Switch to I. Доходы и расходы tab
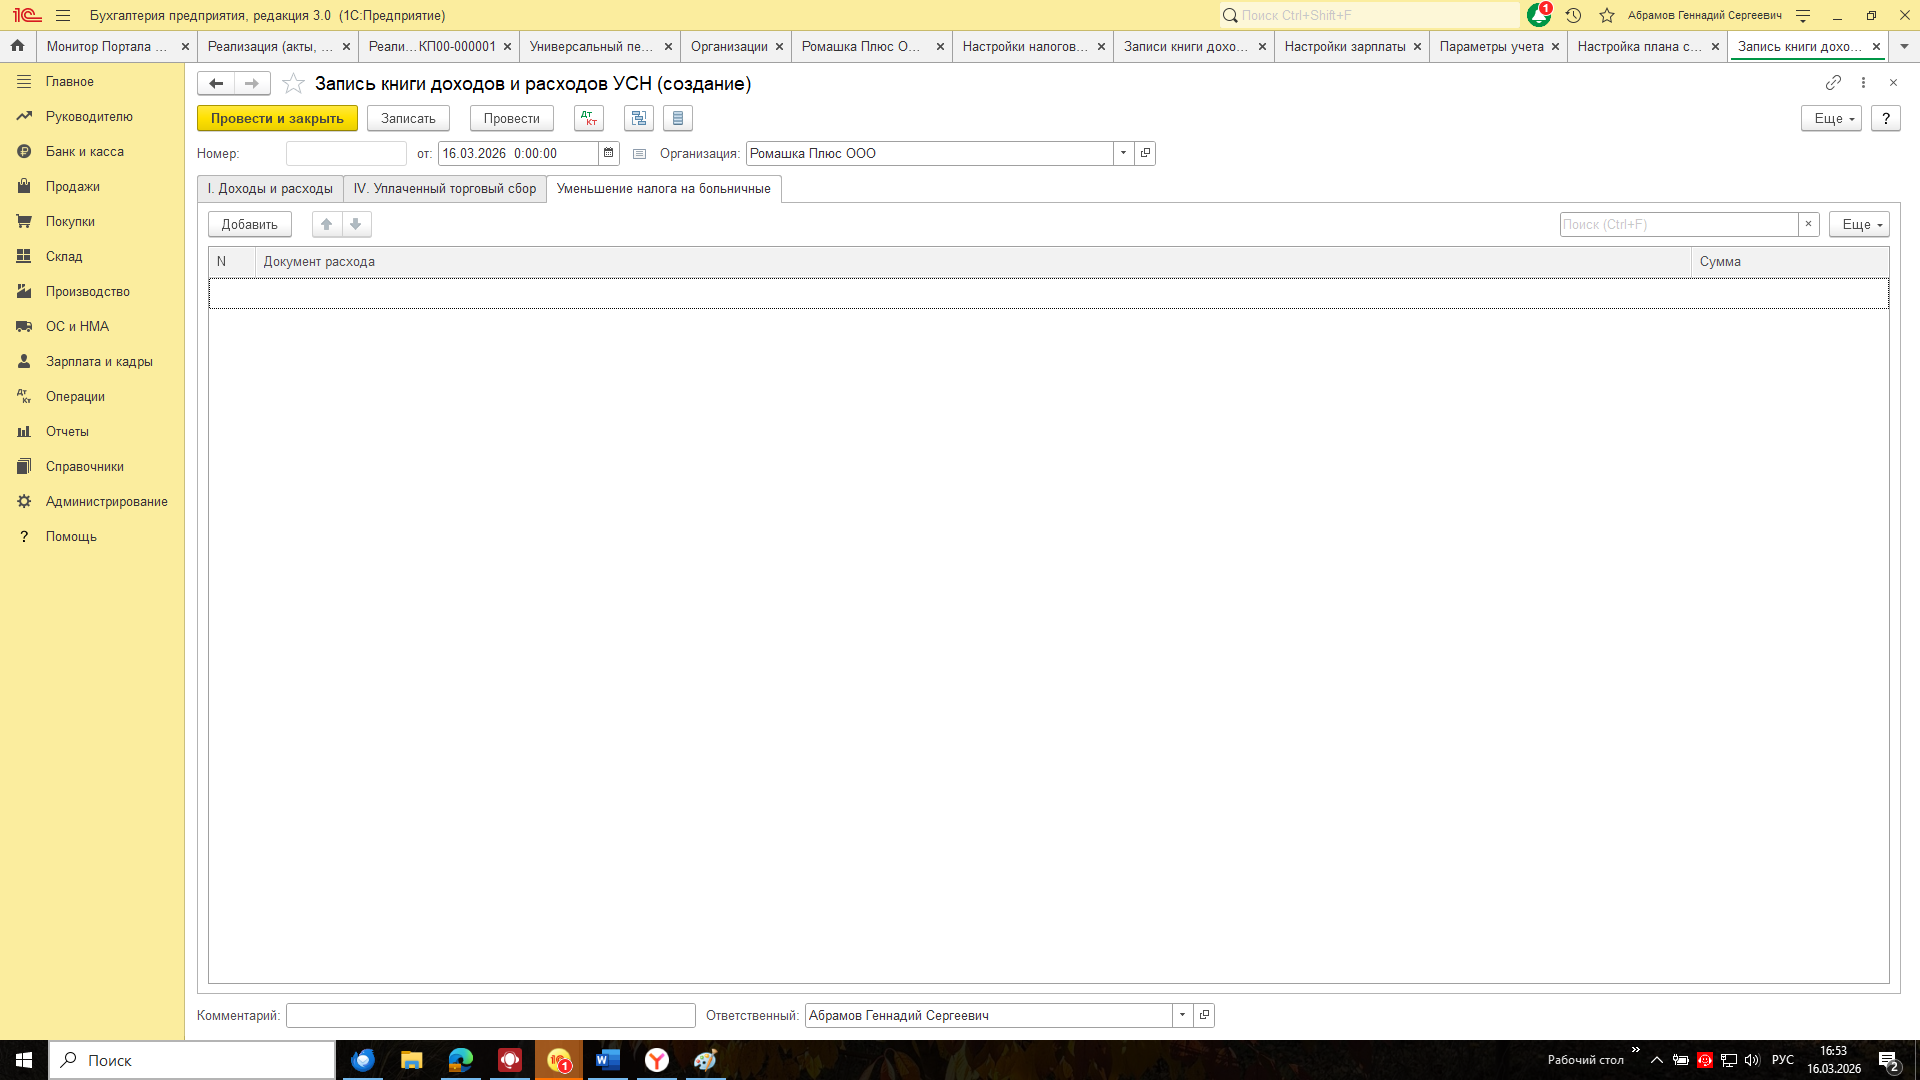 click(270, 189)
